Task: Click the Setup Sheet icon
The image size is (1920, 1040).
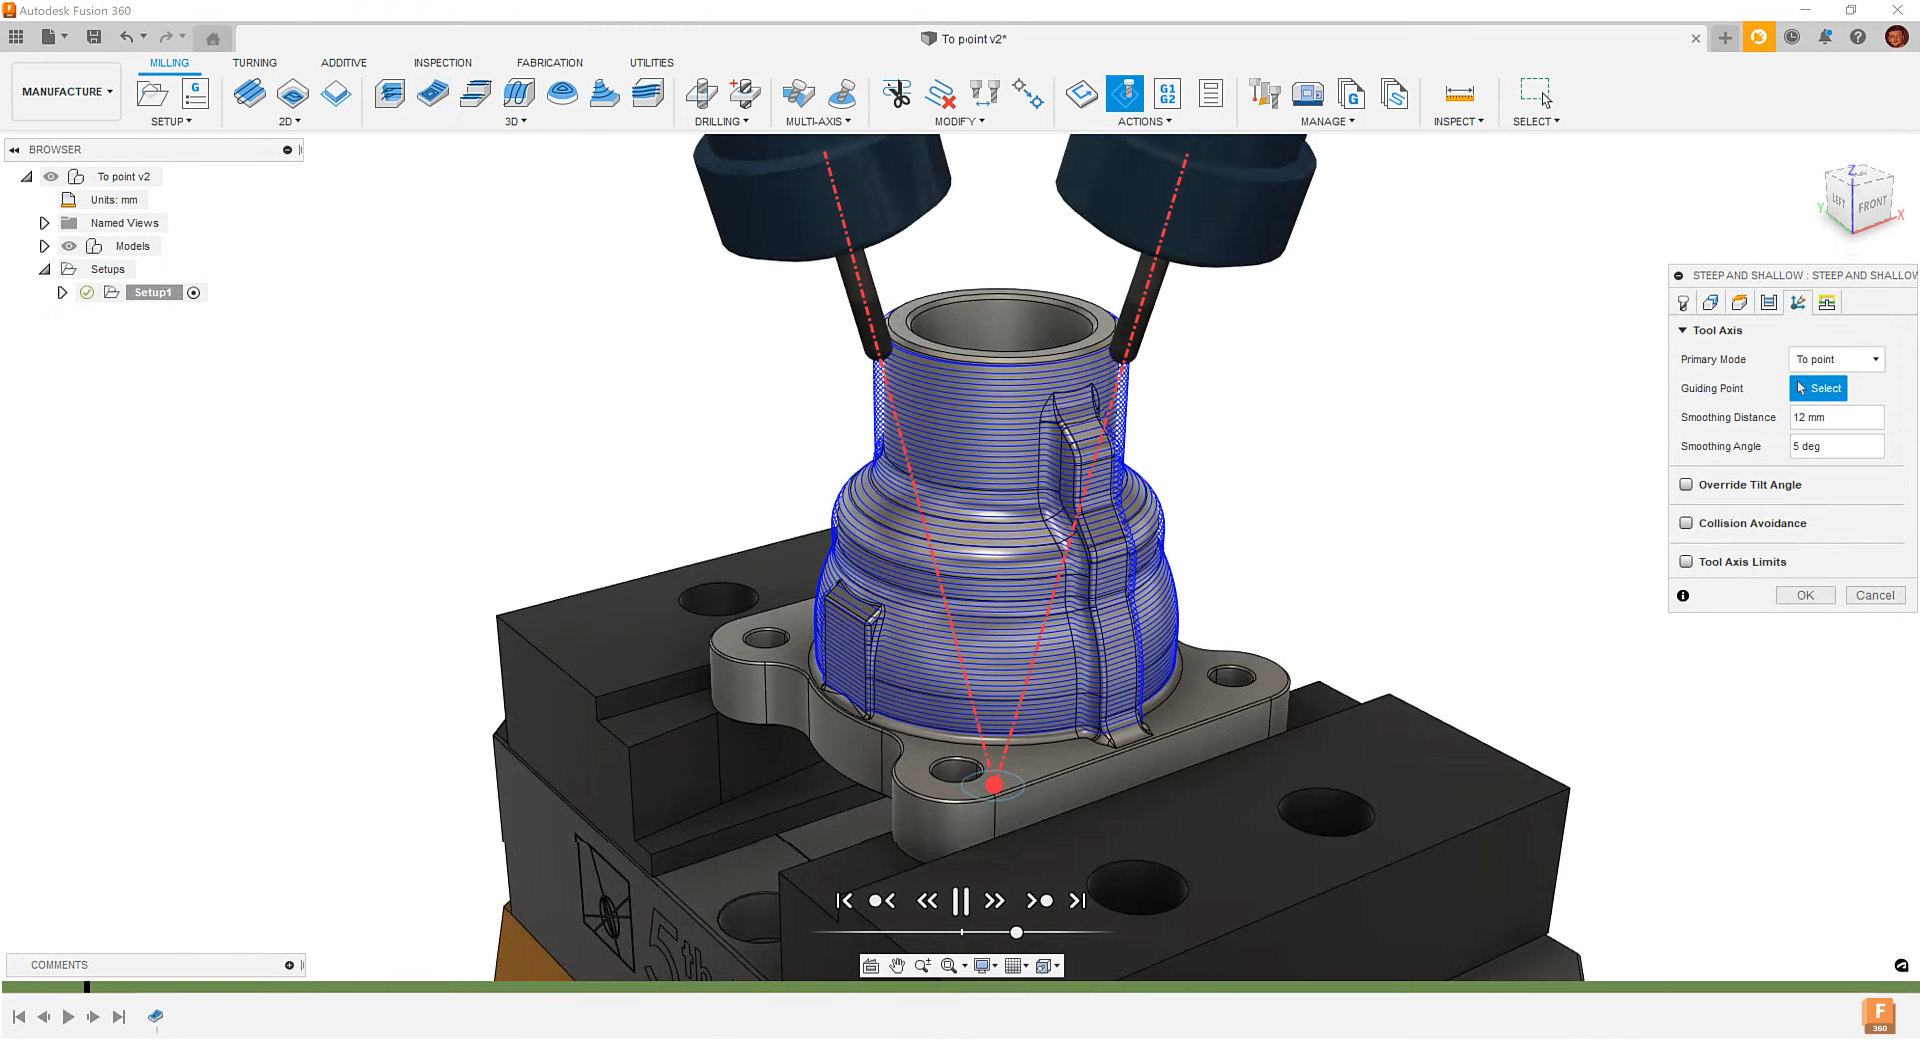Action: (1210, 94)
